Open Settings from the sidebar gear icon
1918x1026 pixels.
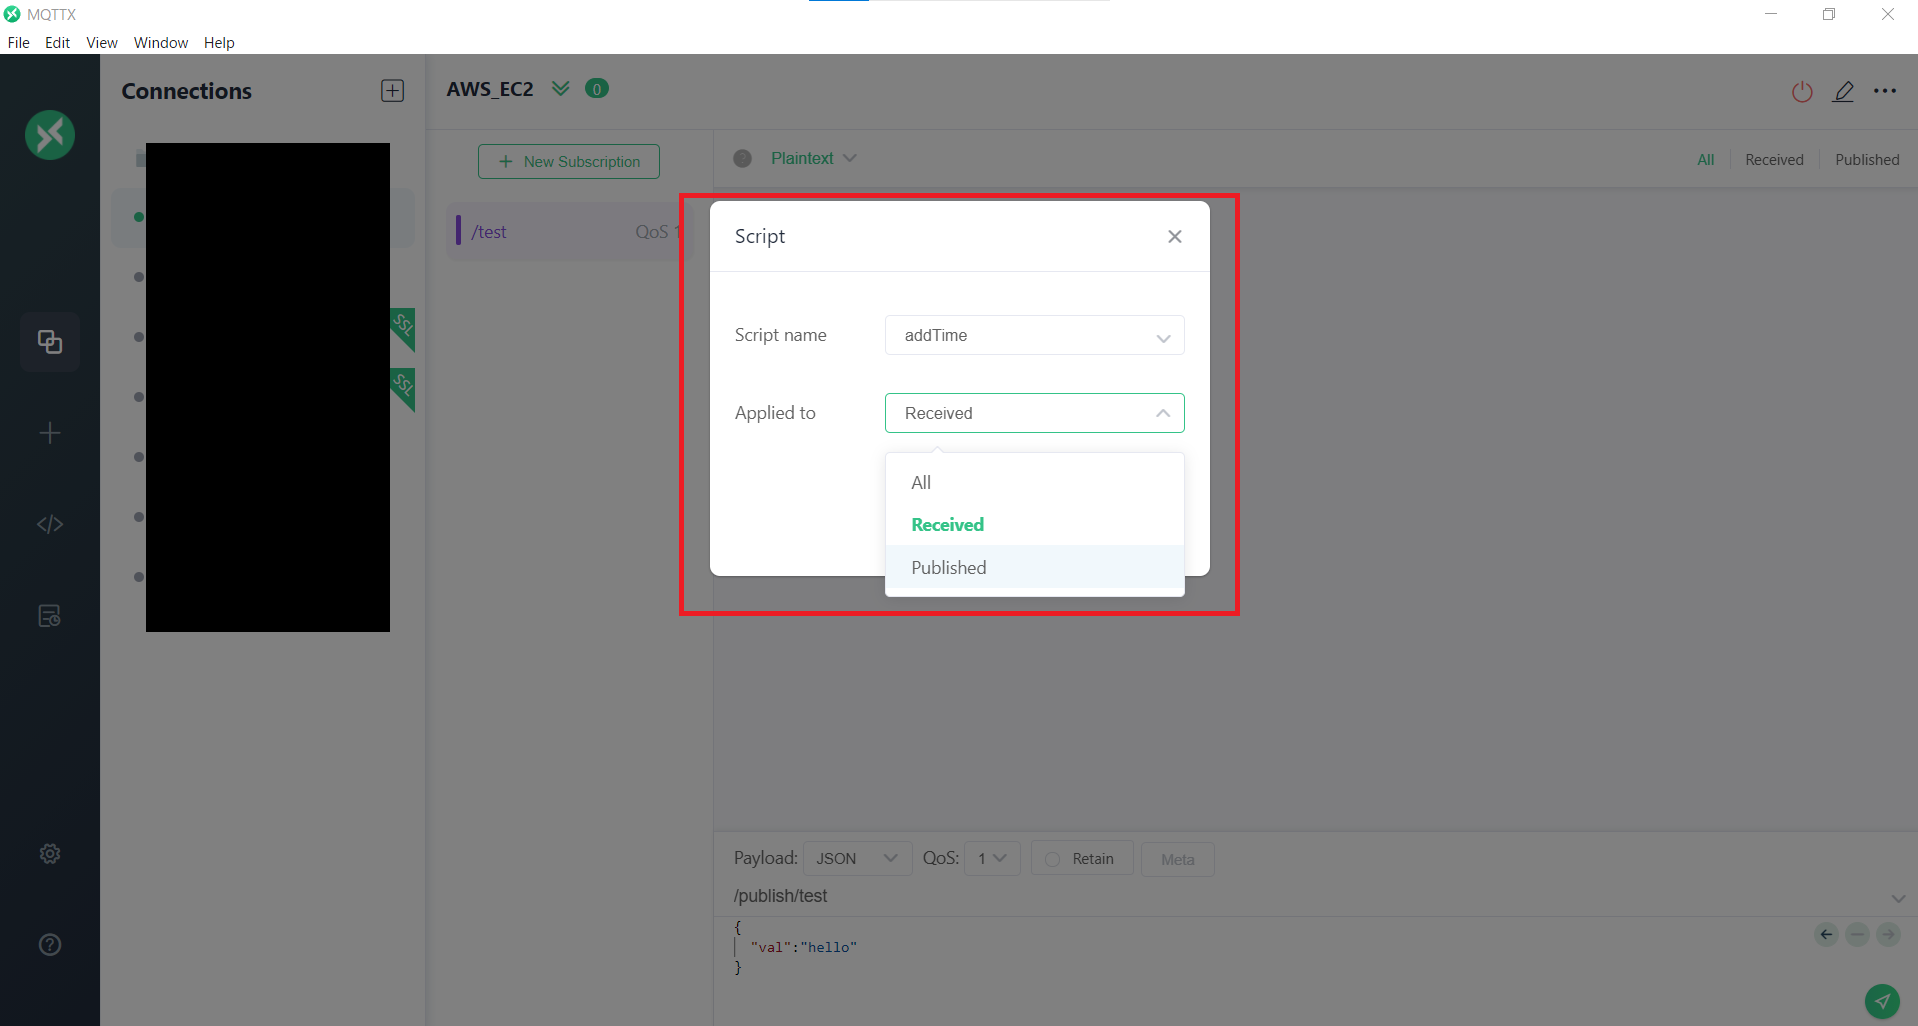(x=49, y=853)
